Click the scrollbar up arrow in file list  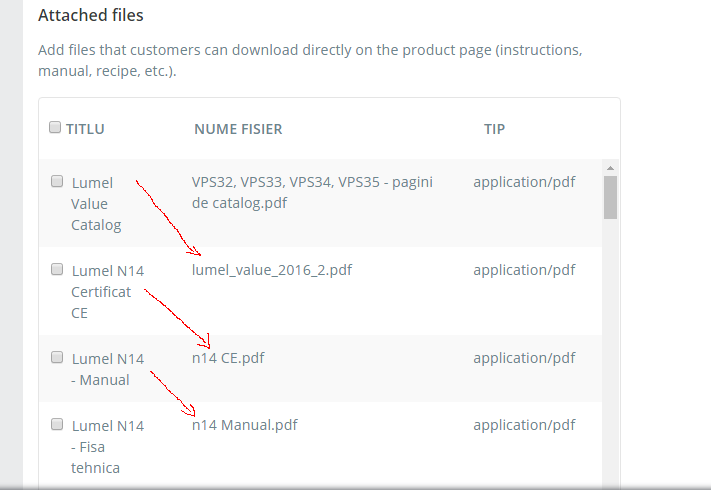pyautogui.click(x=610, y=168)
